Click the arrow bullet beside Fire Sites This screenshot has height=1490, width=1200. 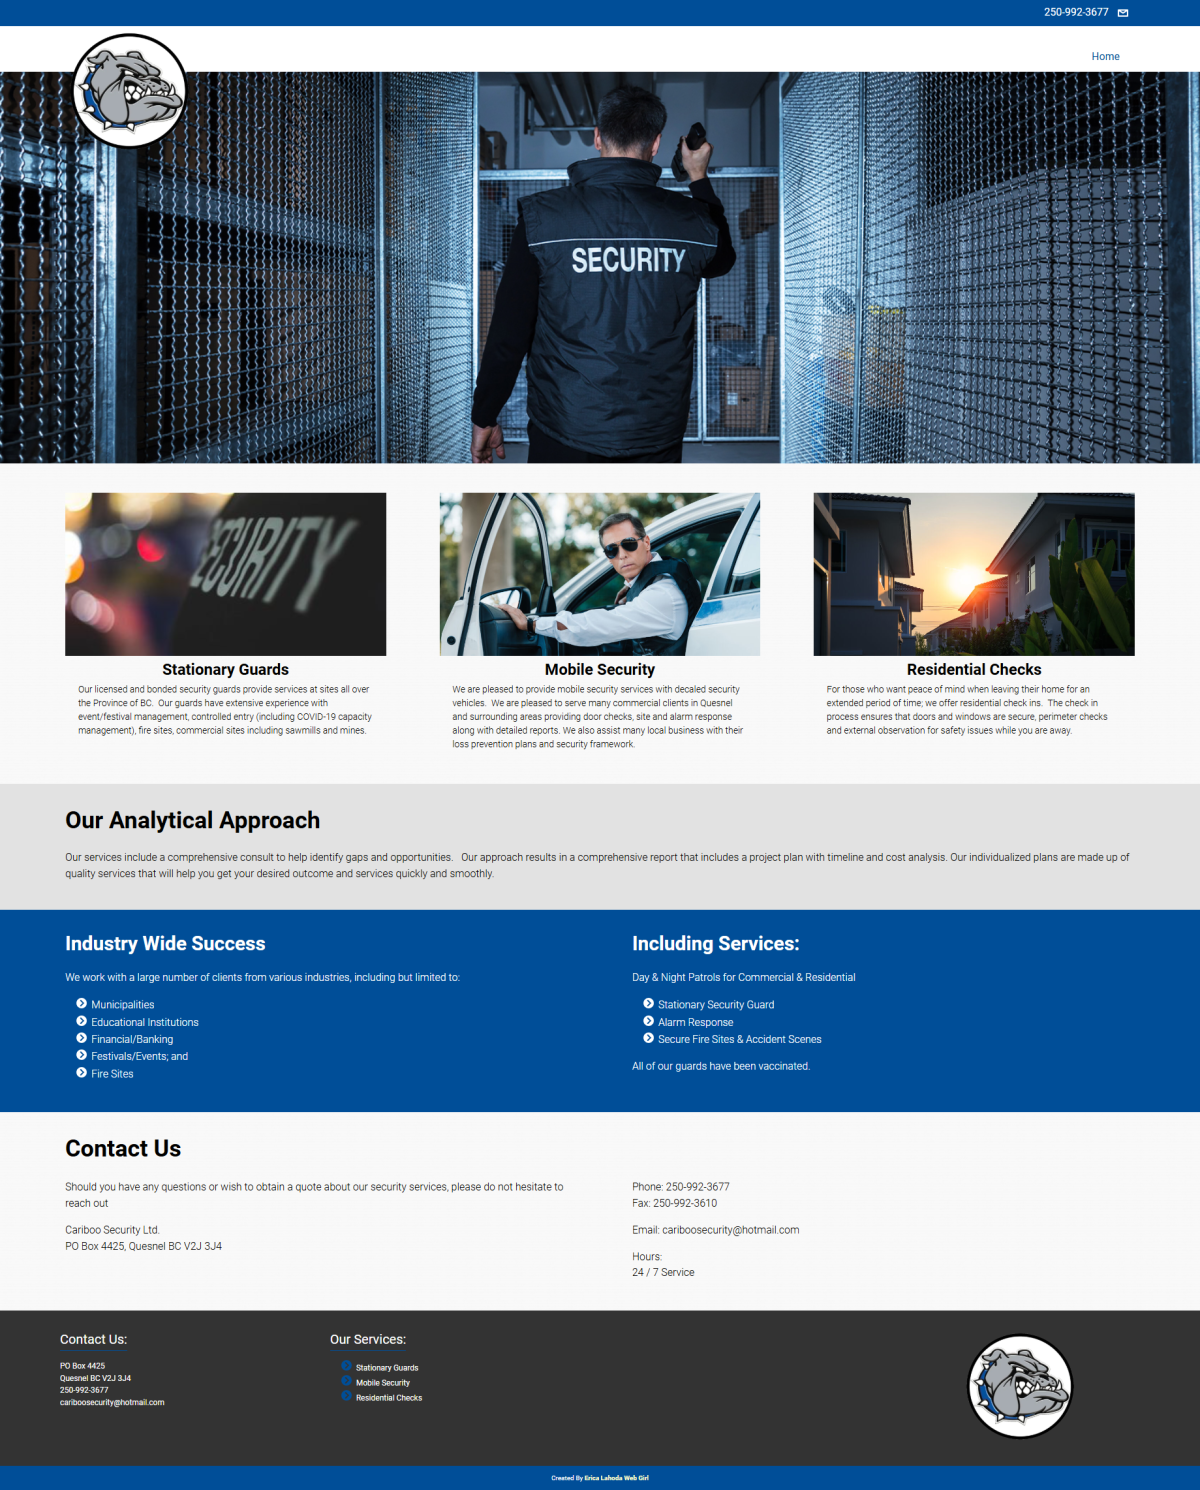tap(82, 1073)
